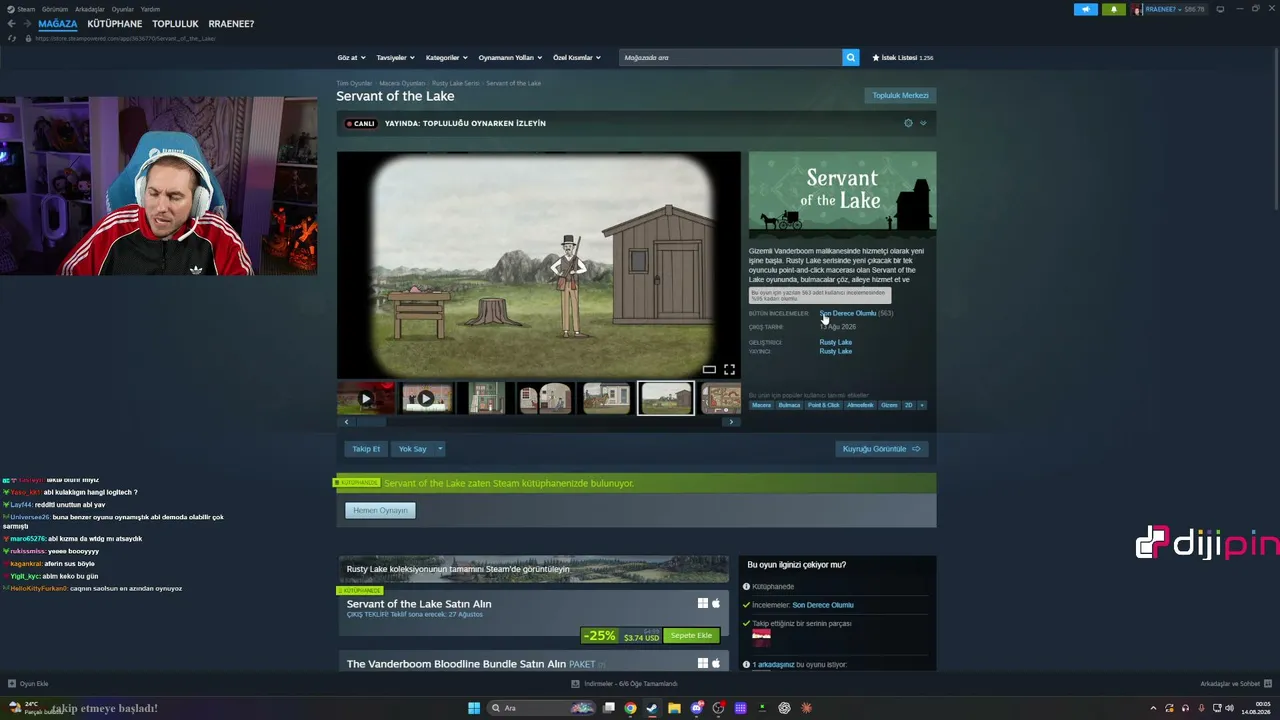This screenshot has height=720, width=1280.
Task: Expand the Oynamanın Yolları dropdown
Action: (510, 58)
